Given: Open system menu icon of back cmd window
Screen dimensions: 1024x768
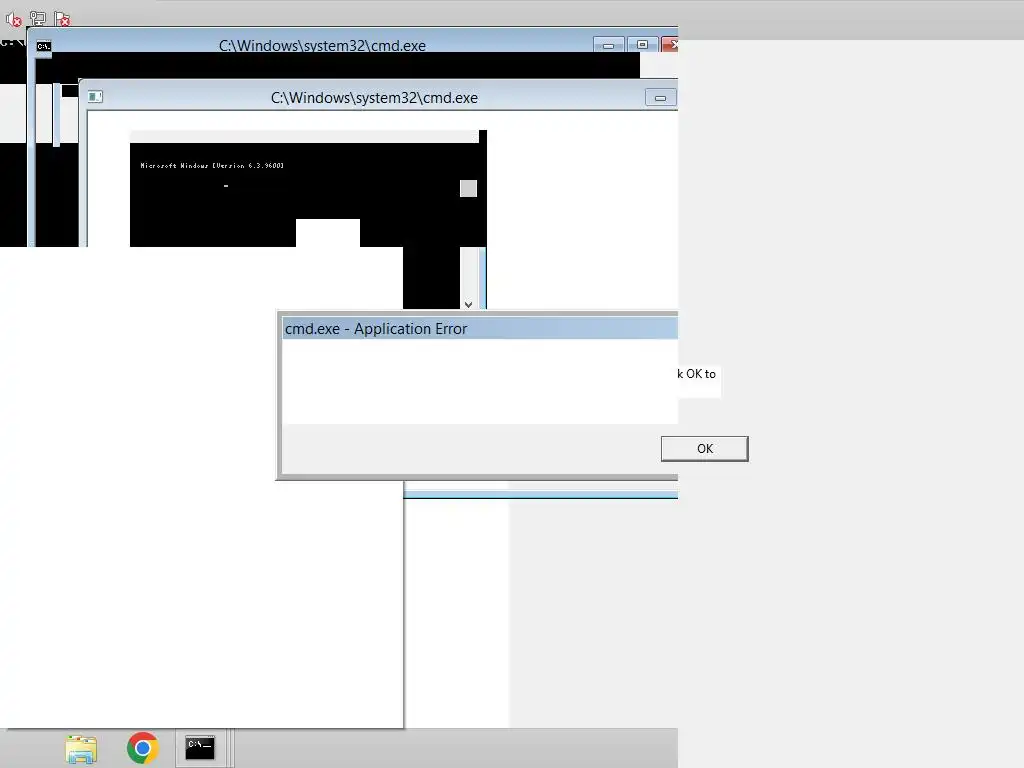Looking at the screenshot, I should point(44,46).
